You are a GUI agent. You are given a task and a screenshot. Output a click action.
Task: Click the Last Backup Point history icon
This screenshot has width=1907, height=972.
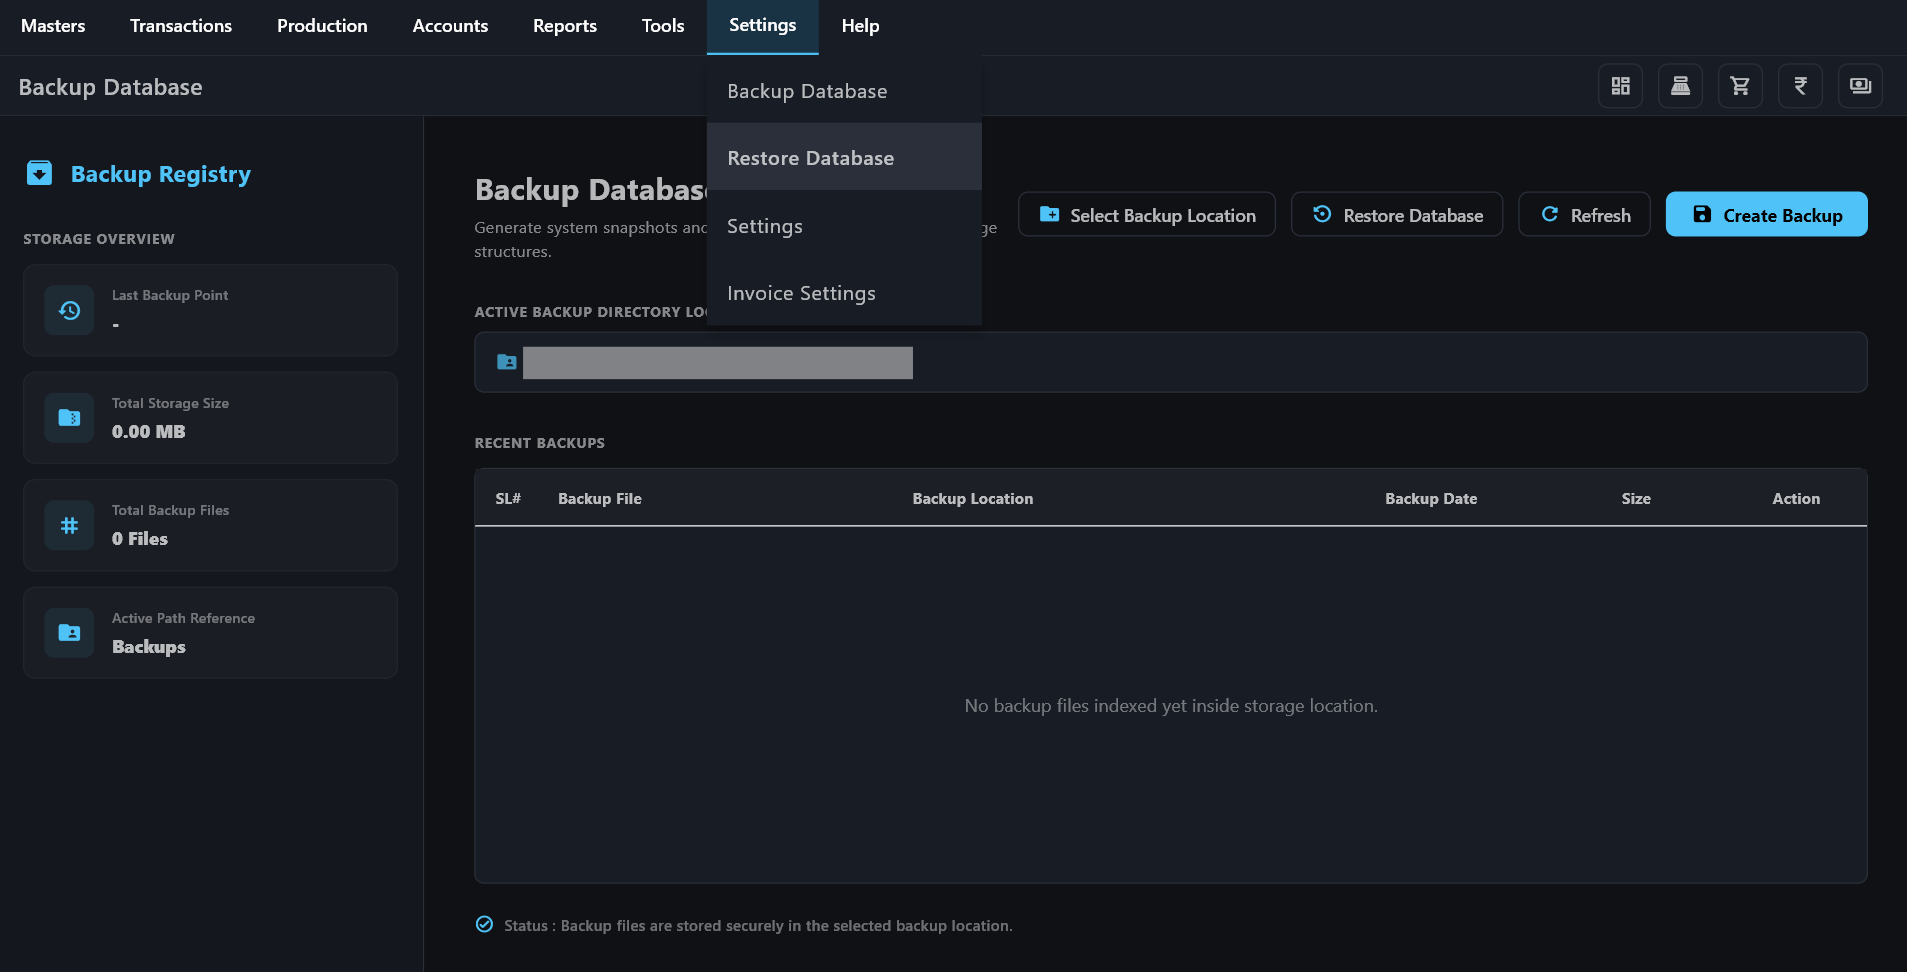coord(69,310)
